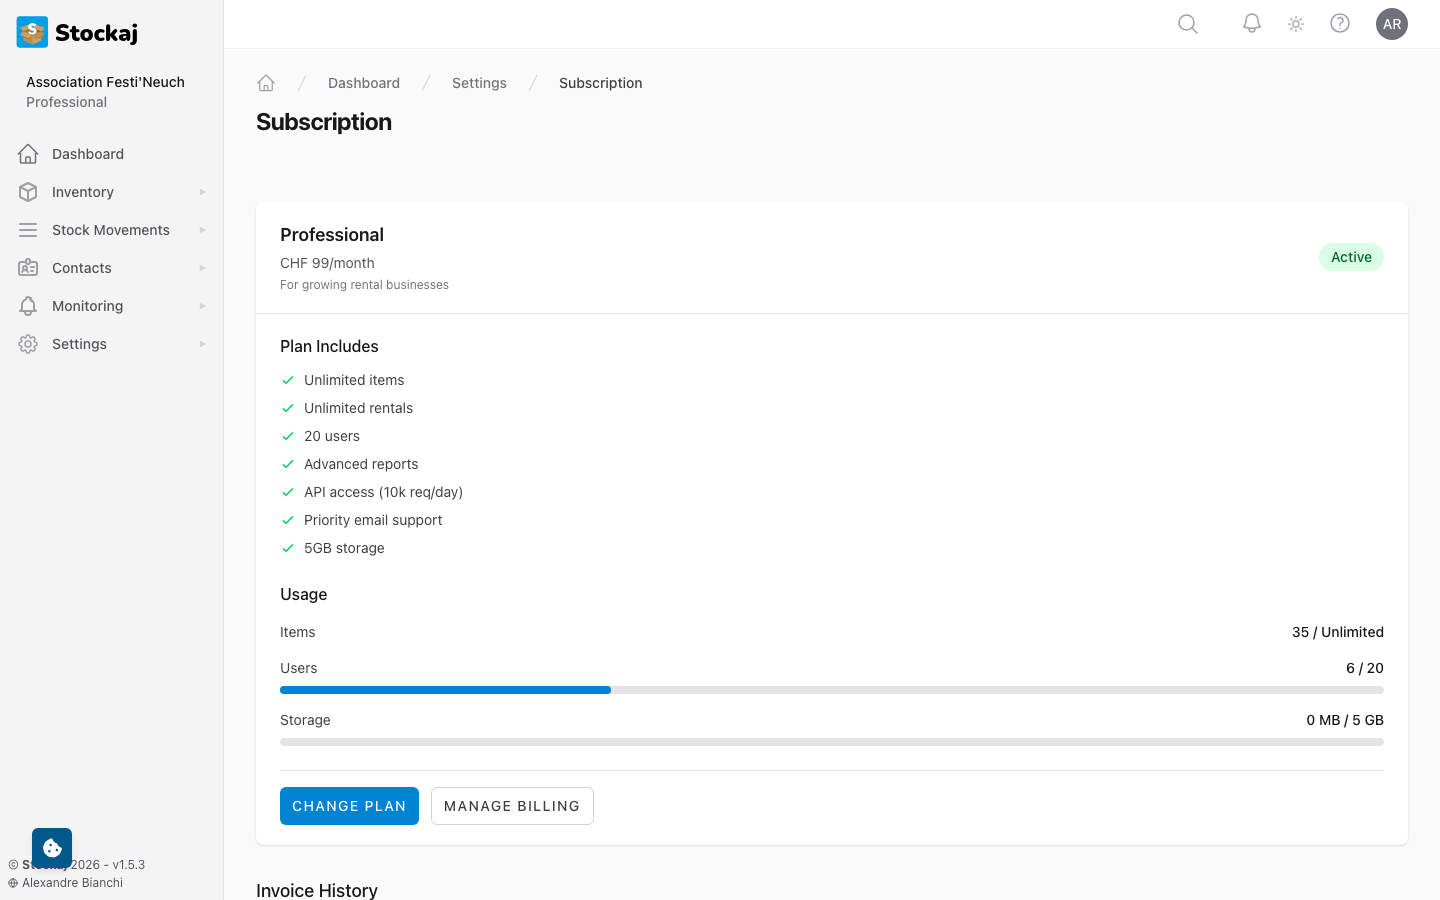
Task: Click 'API access (10k req/day)' text
Action: 383,492
